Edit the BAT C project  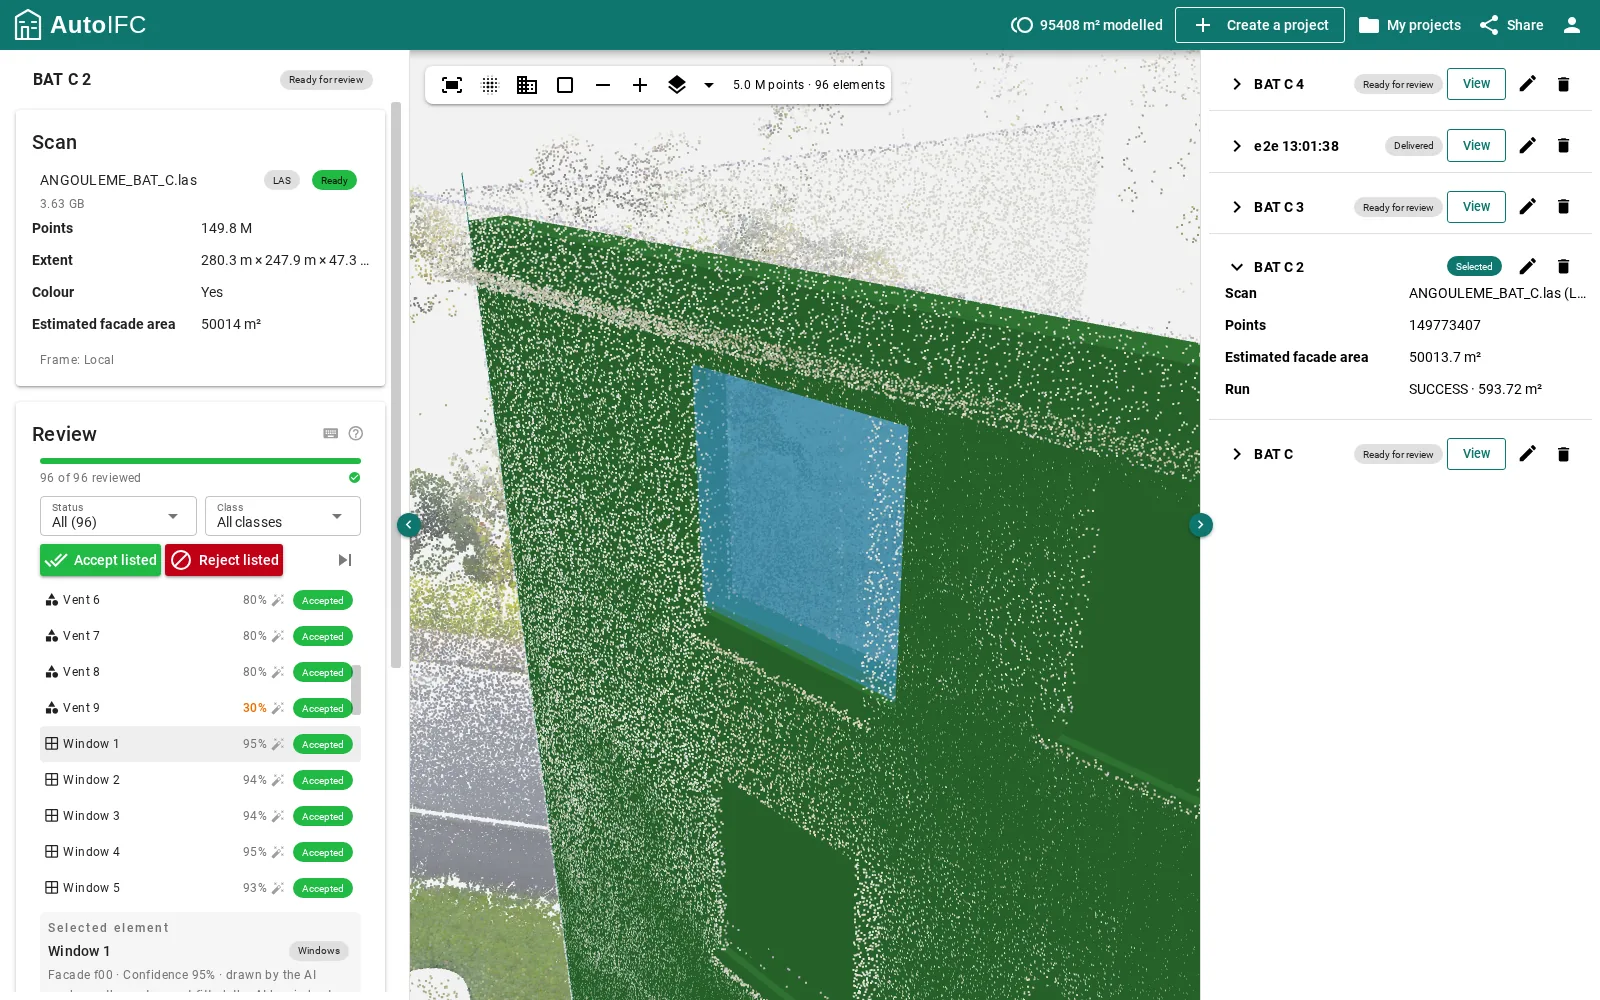coord(1528,454)
